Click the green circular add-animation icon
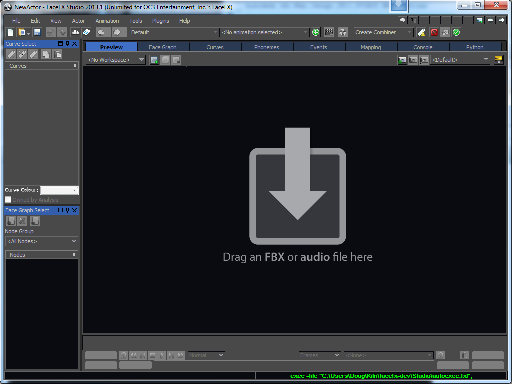 315,32
